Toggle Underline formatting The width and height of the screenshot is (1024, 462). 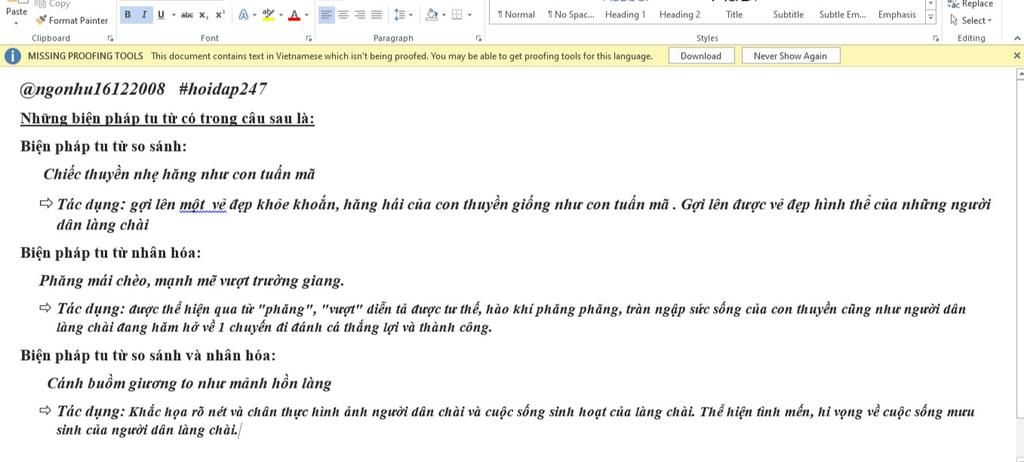[161, 14]
